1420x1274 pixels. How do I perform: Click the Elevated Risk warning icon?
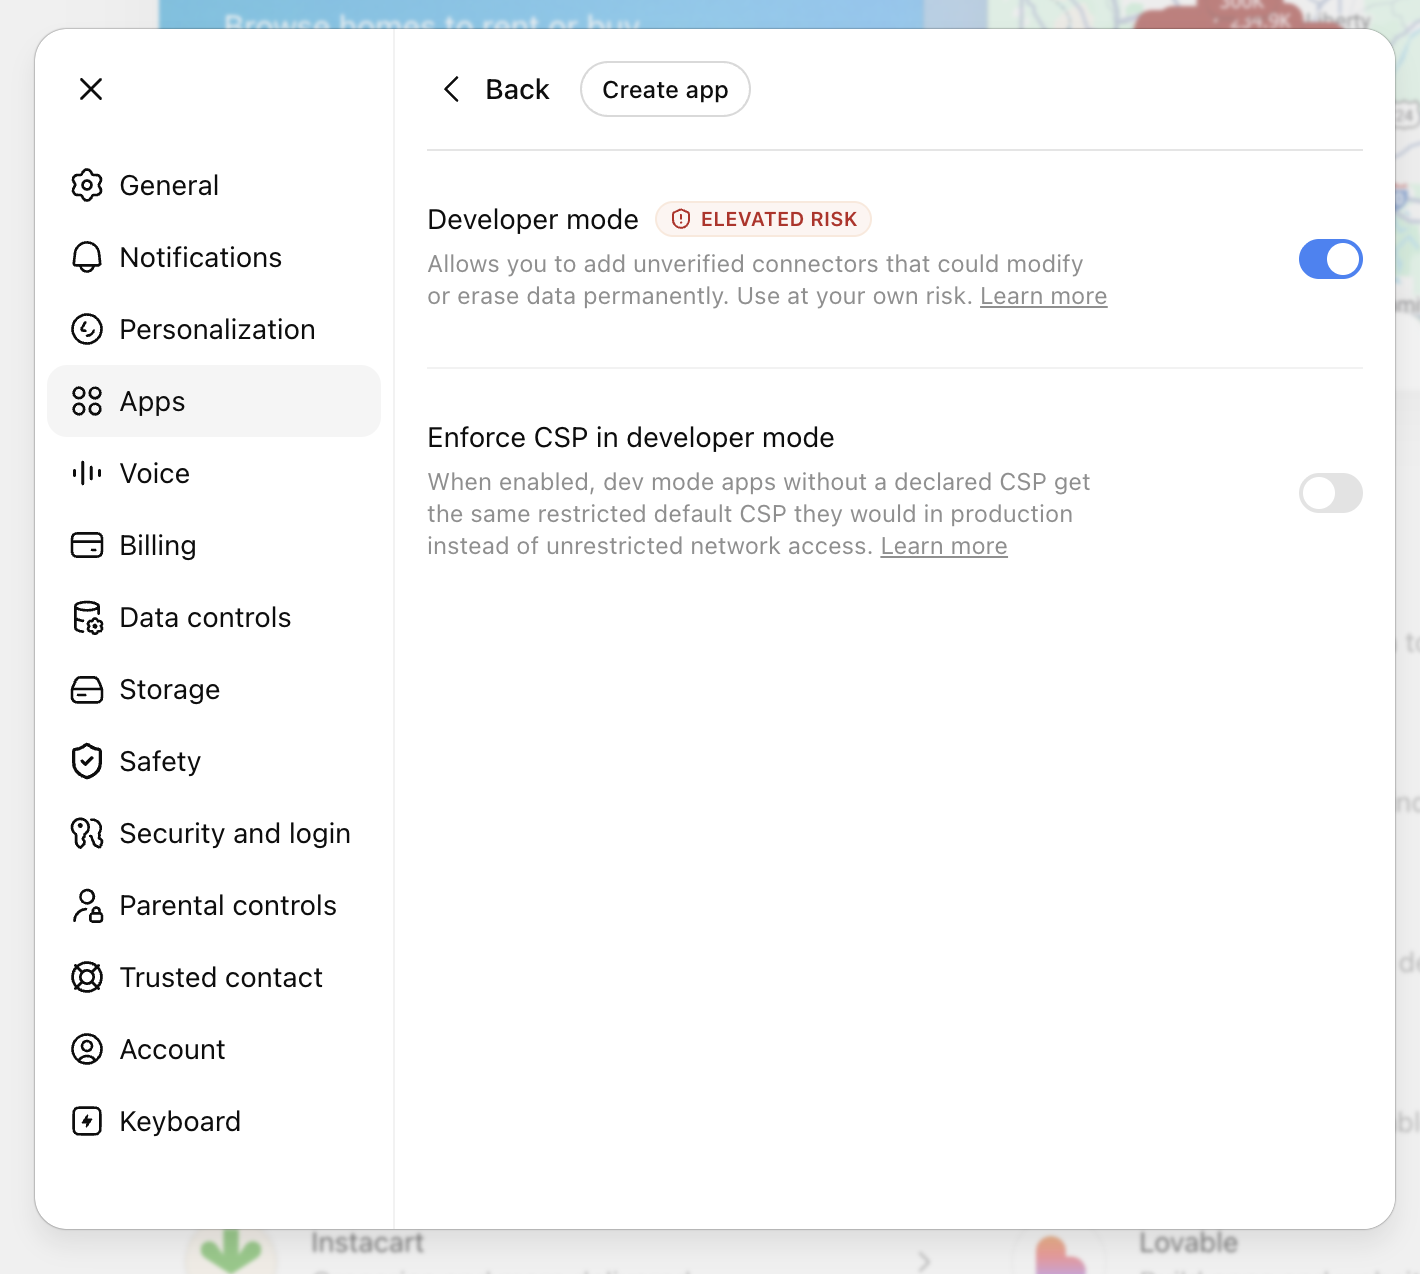click(x=681, y=219)
